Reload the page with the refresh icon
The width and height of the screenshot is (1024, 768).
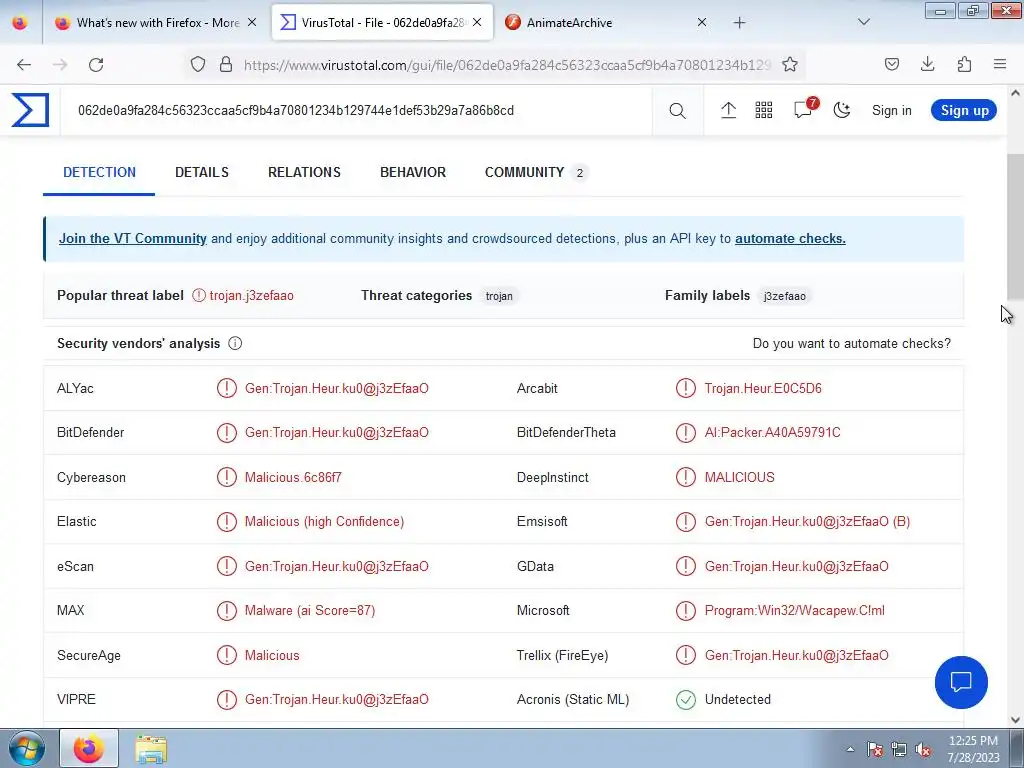tap(96, 65)
